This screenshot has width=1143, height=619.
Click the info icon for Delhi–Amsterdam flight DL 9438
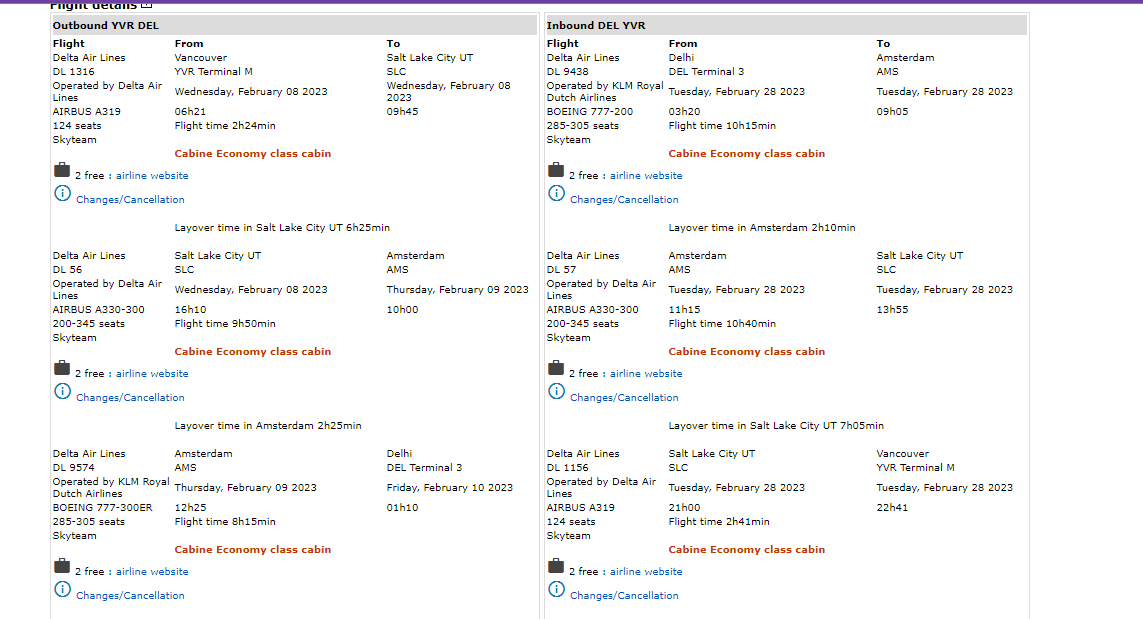pos(556,194)
